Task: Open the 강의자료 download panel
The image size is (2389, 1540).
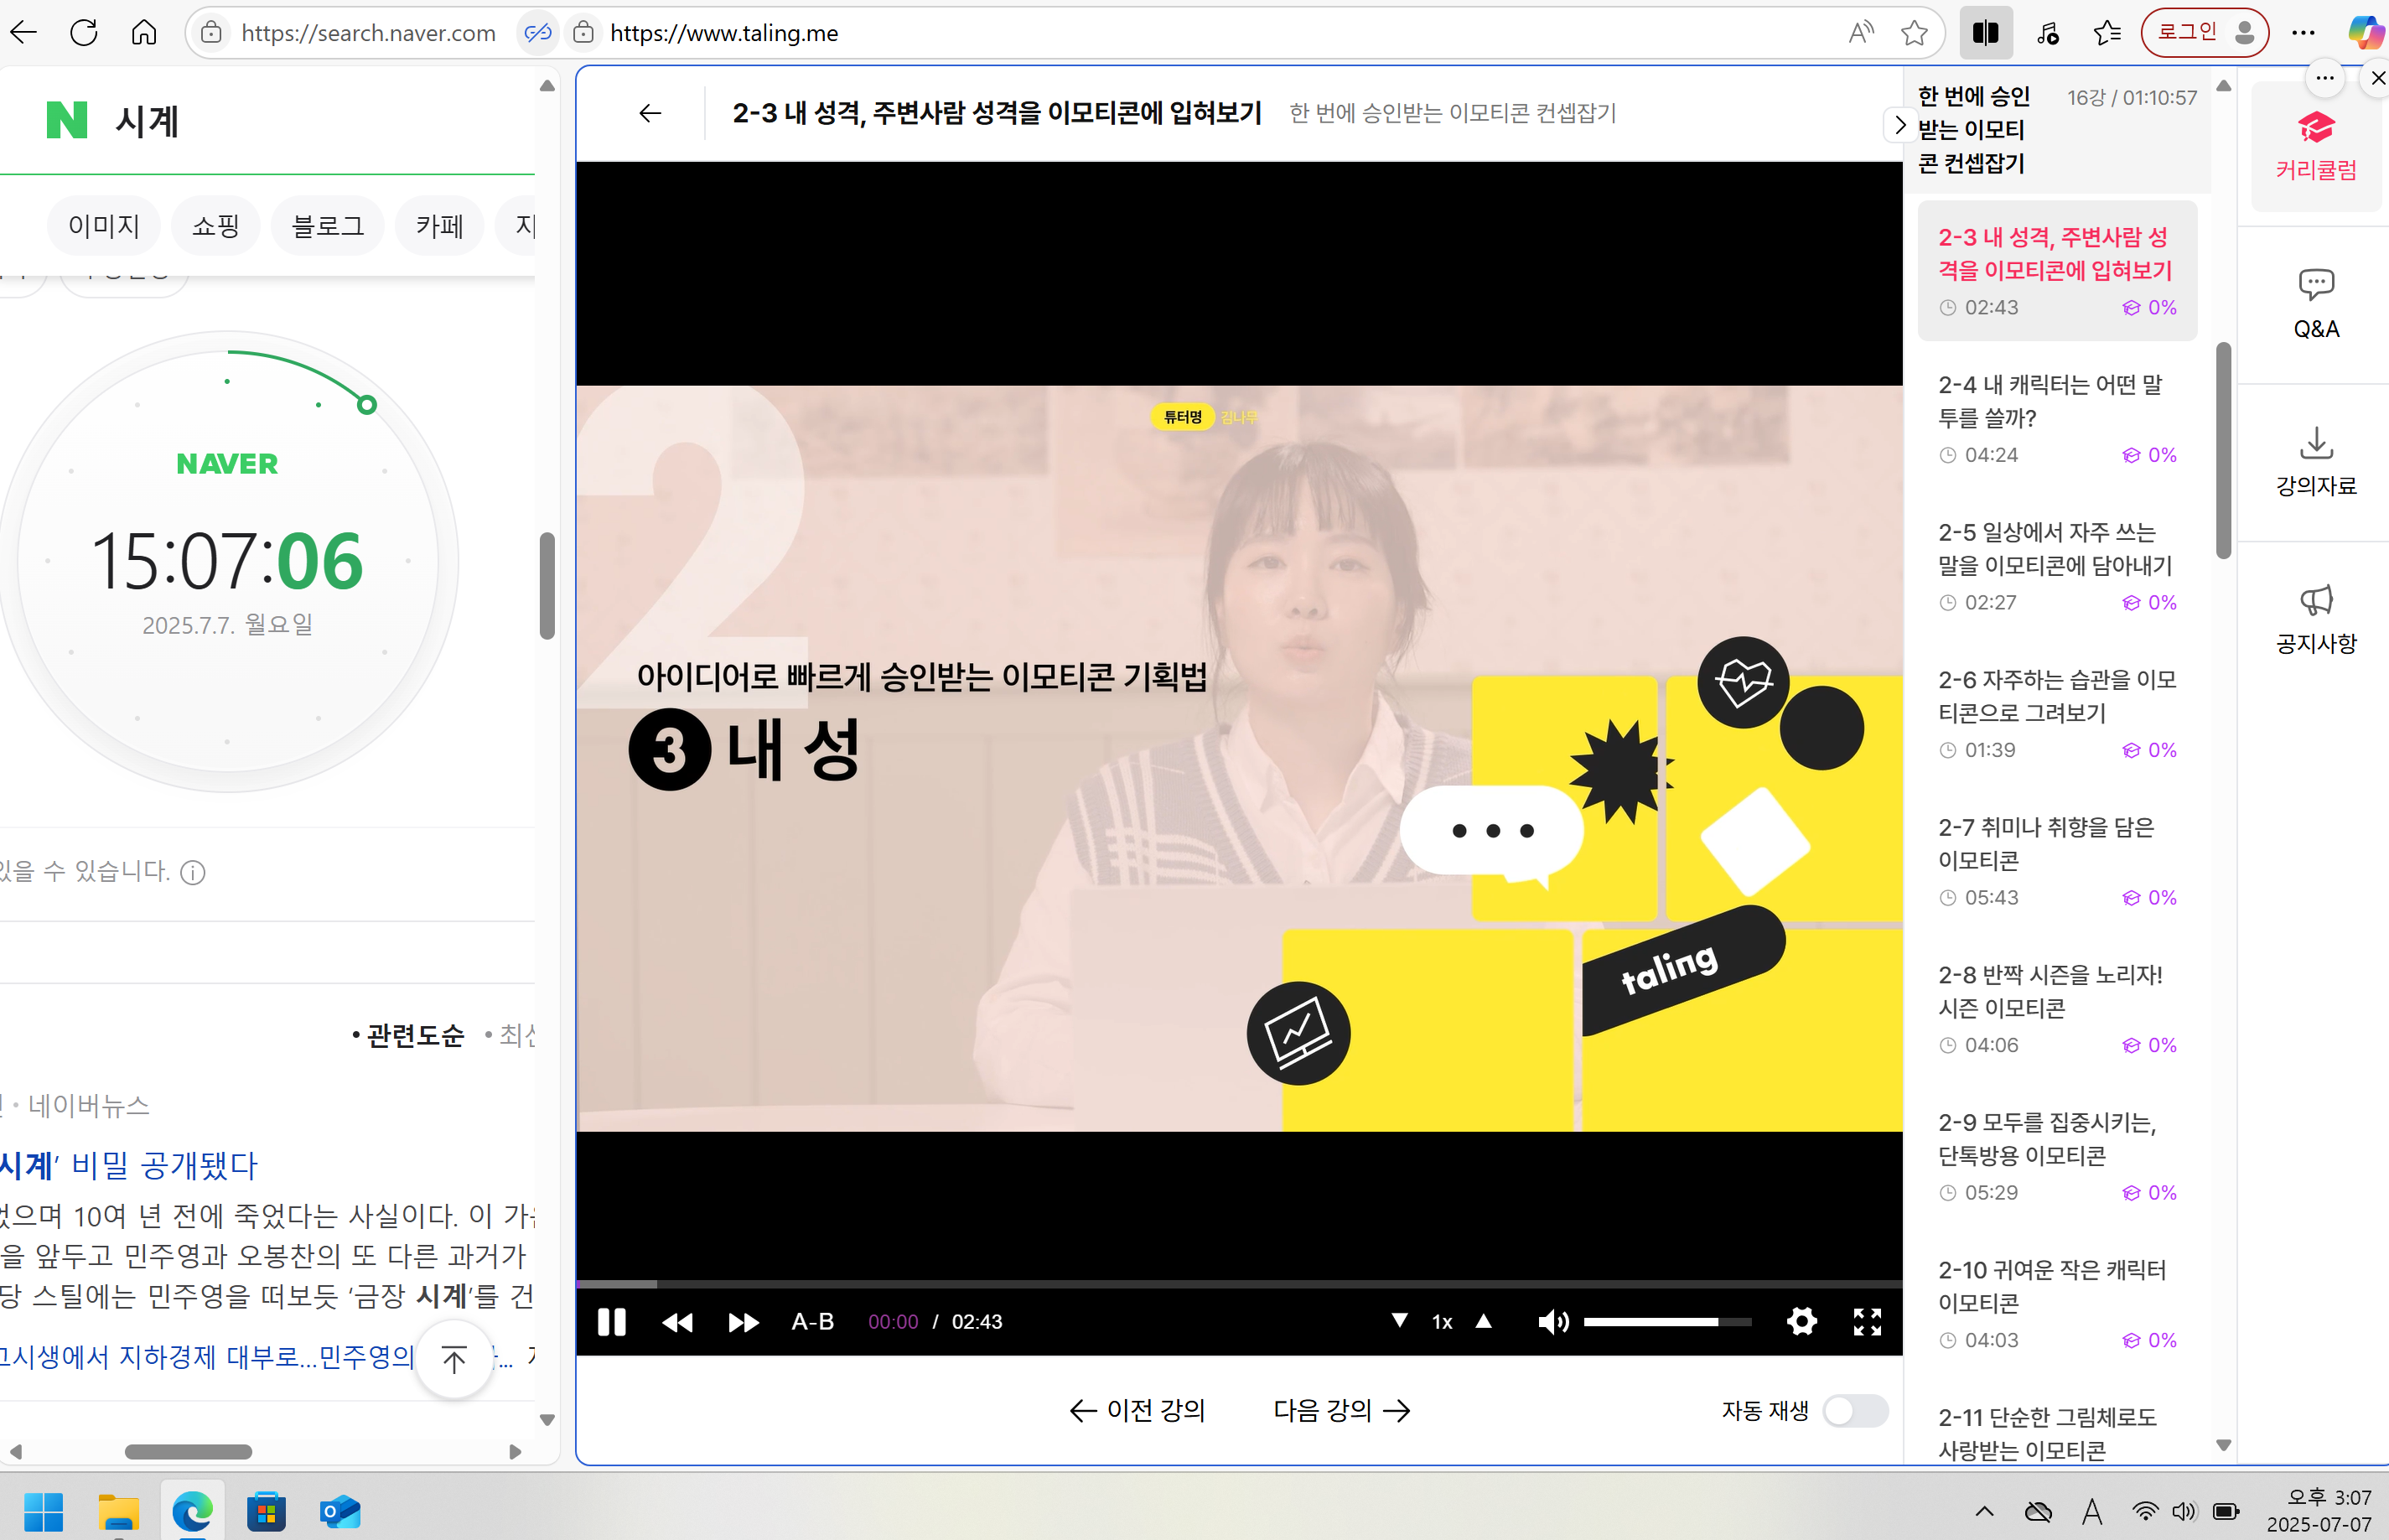Action: point(2315,460)
